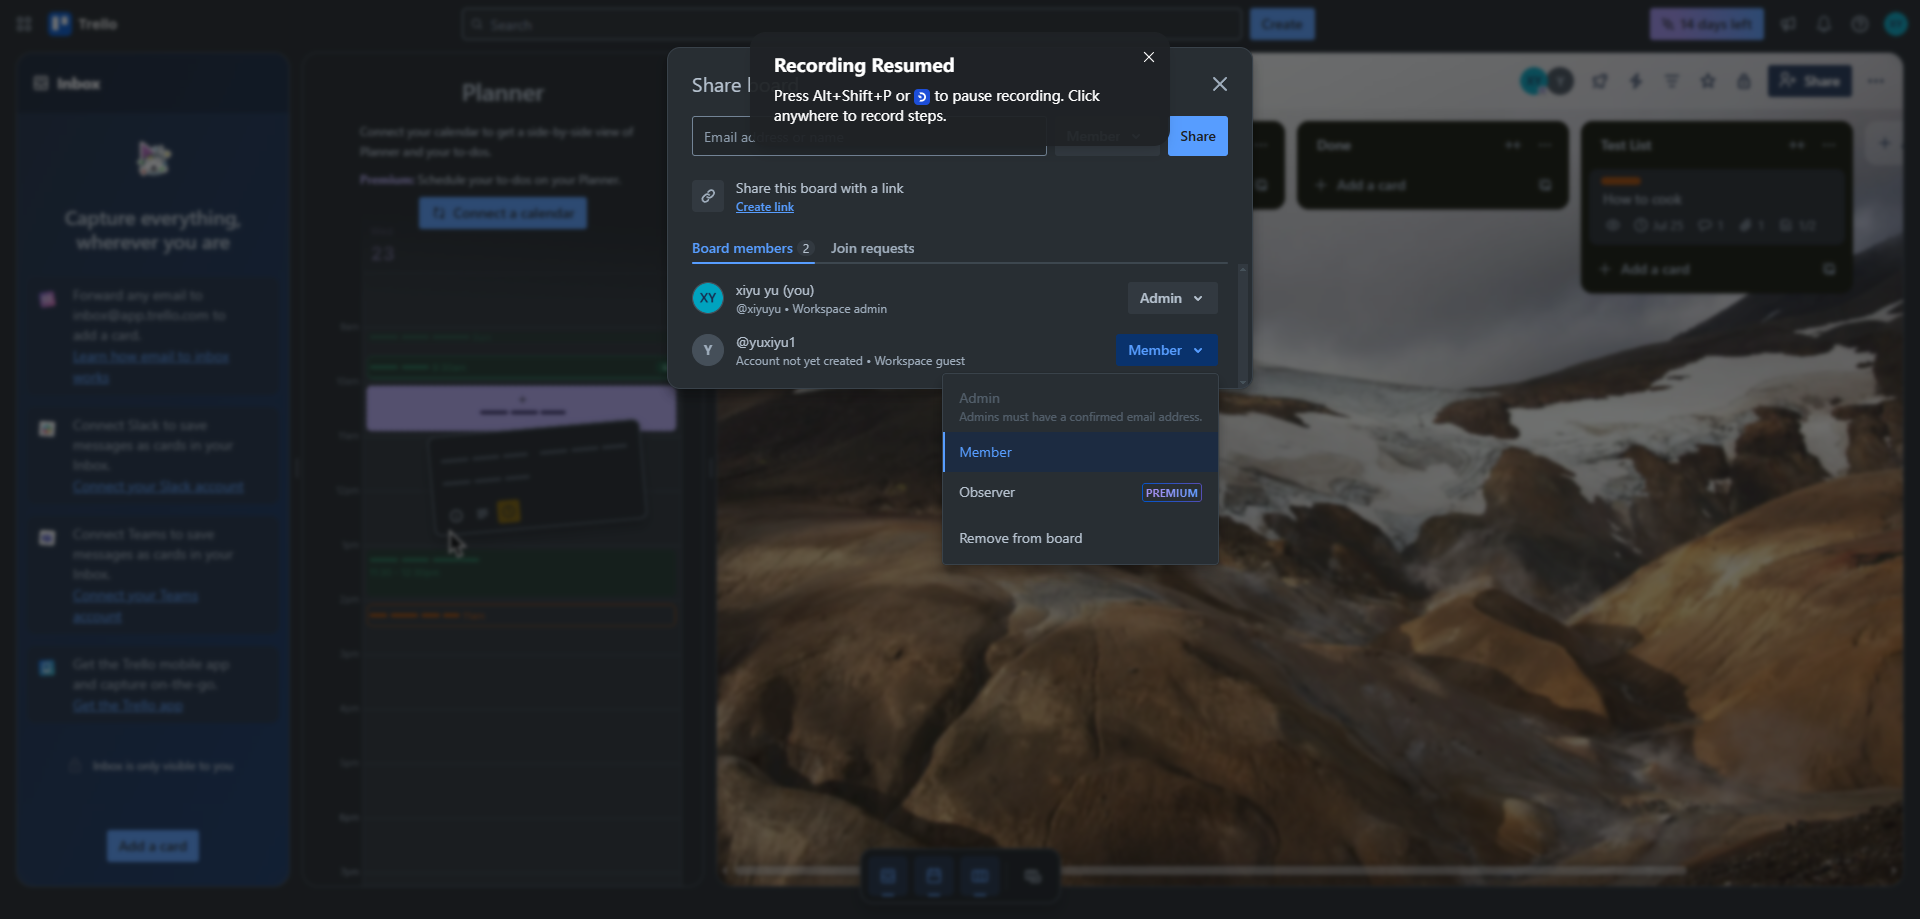The image size is (1920, 919).
Task: Open the board menu three dots
Action: (x=1876, y=81)
